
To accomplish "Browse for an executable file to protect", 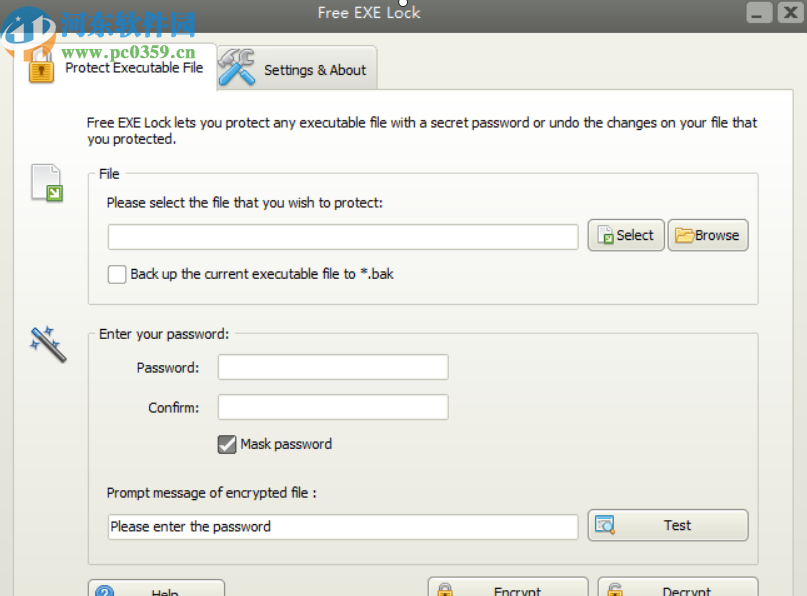I will click(708, 235).
